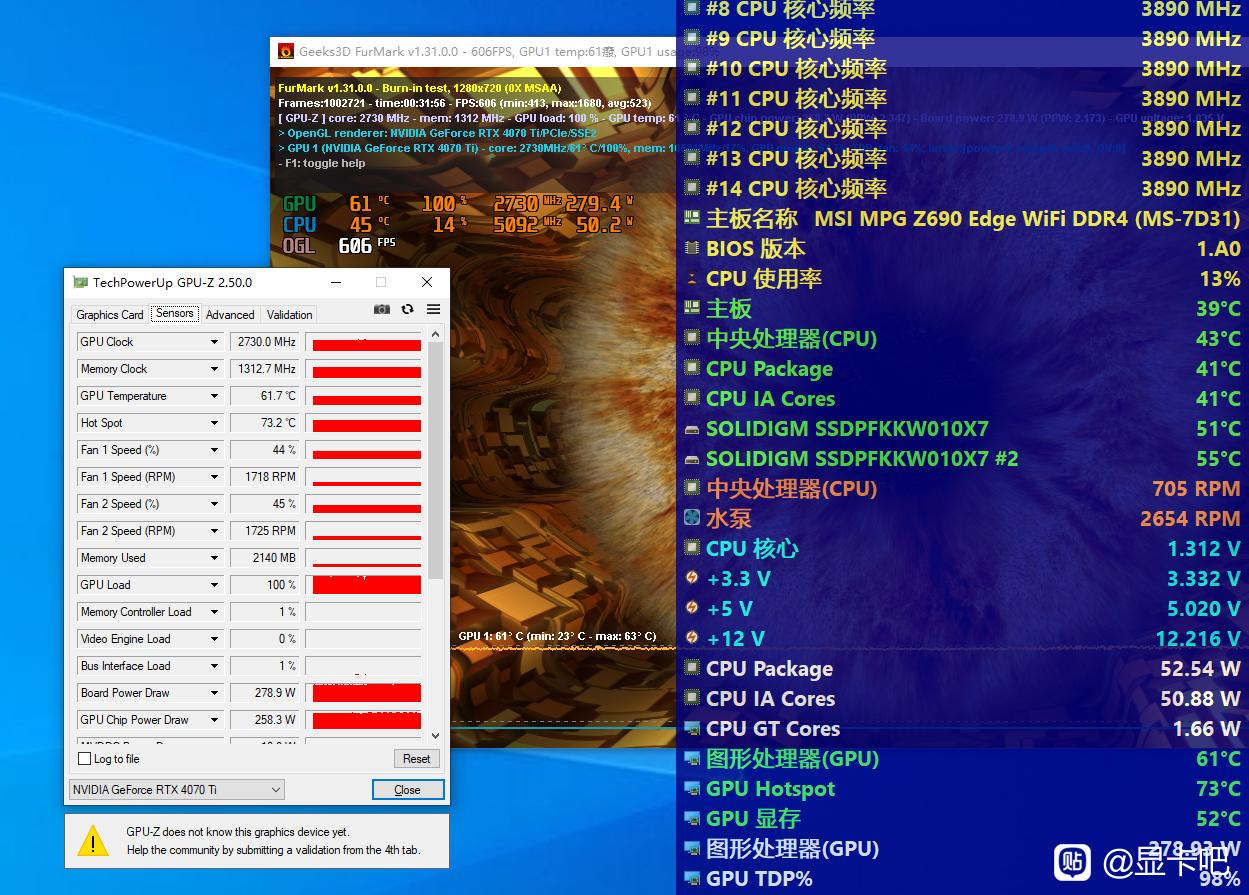This screenshot has width=1249, height=895.
Task: Expand the GPU Load sensor dropdown
Action: pos(214,585)
